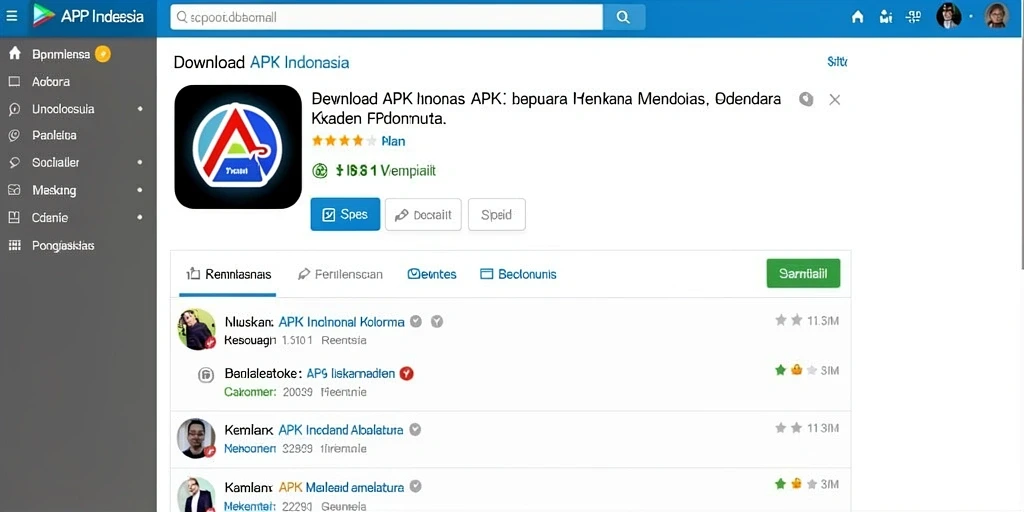Click the APP Indeesia play logo
This screenshot has height=512, width=1024.
[x=44, y=16]
